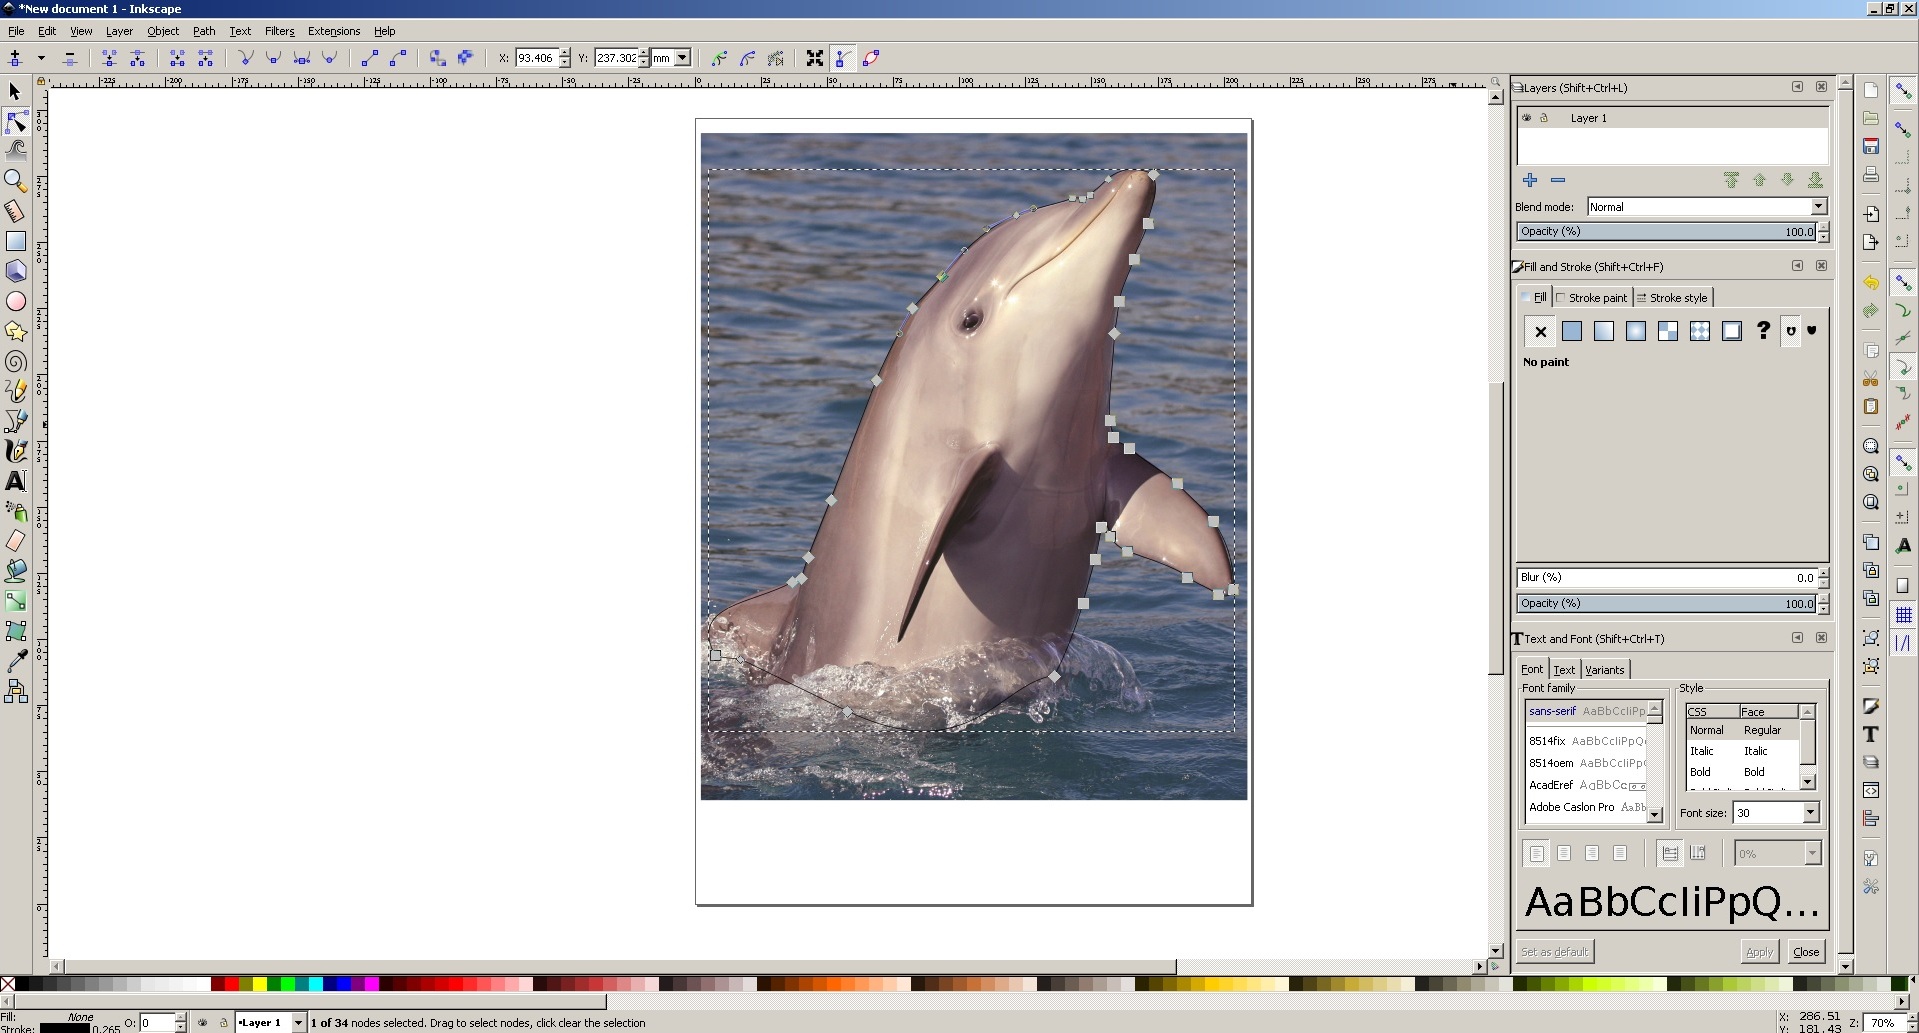Image resolution: width=1919 pixels, height=1033 pixels.
Task: Open the Filters menu
Action: point(279,31)
